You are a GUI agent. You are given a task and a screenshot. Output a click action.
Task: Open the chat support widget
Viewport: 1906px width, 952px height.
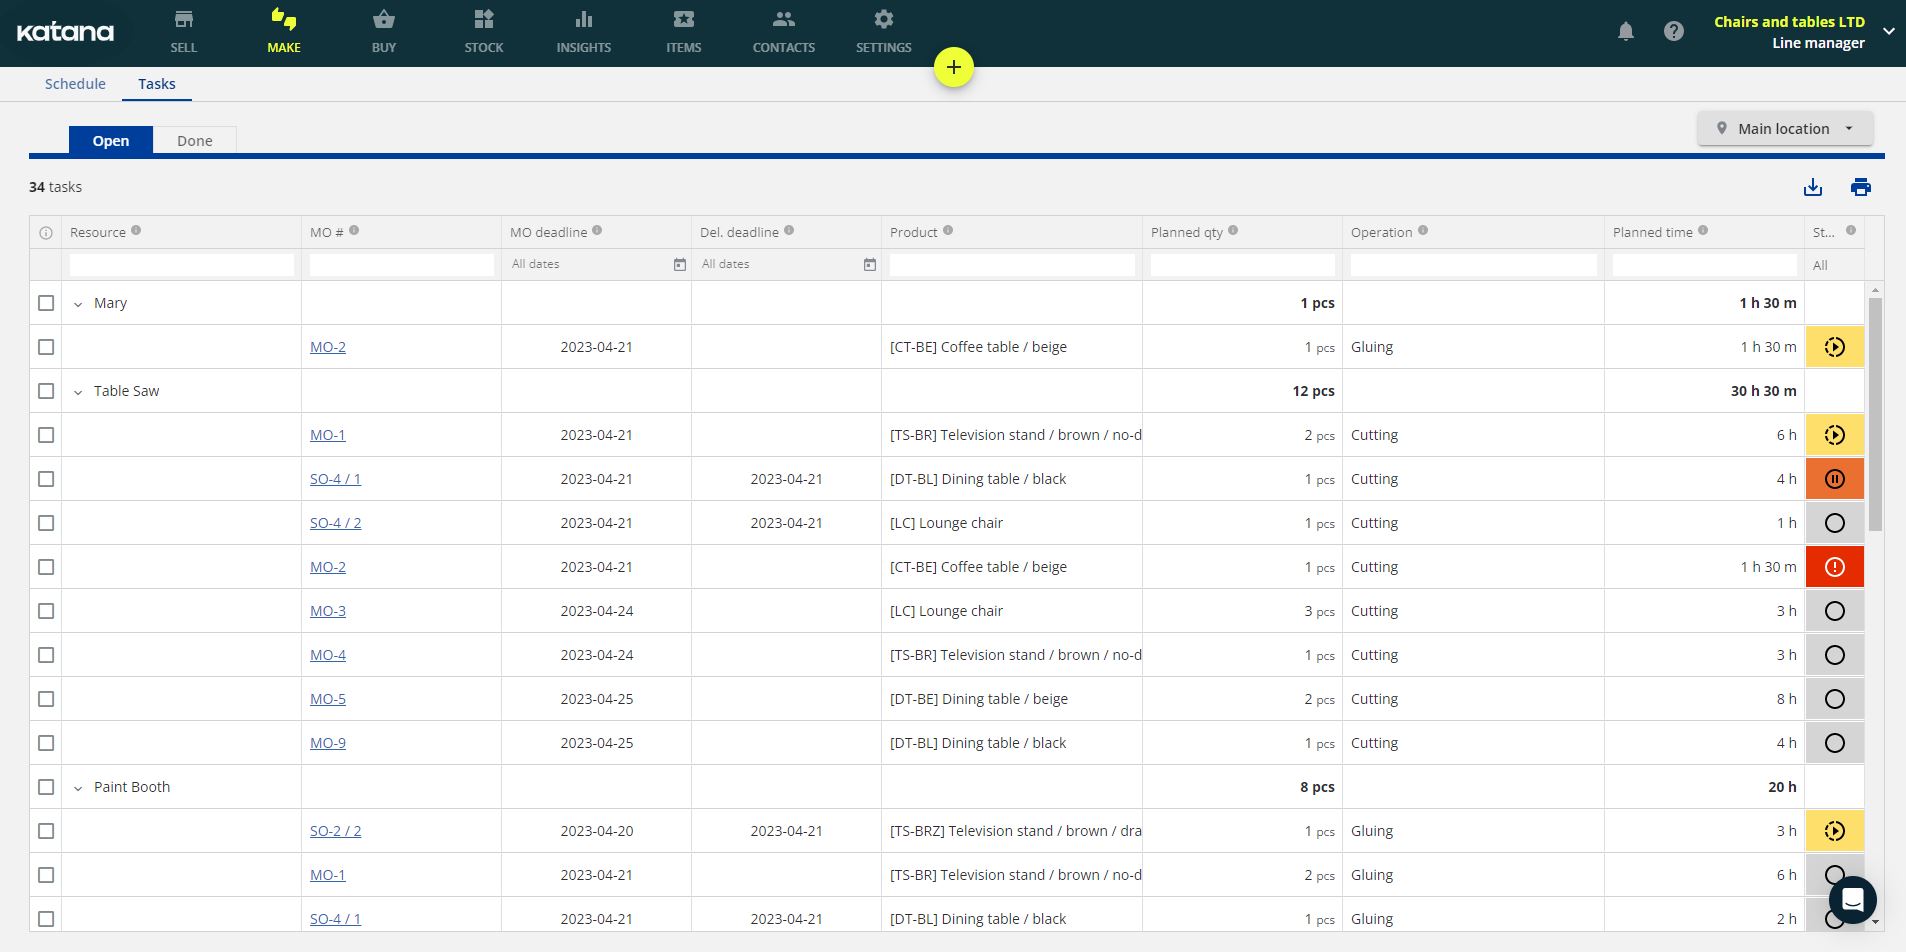tap(1853, 900)
